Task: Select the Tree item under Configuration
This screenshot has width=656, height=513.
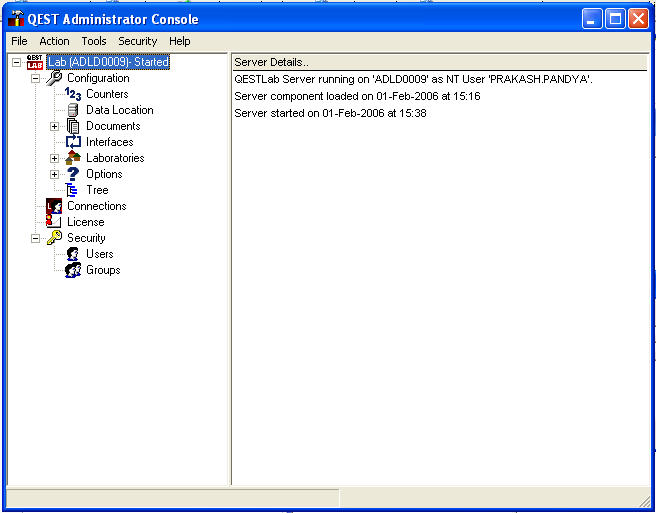Action: 97,190
